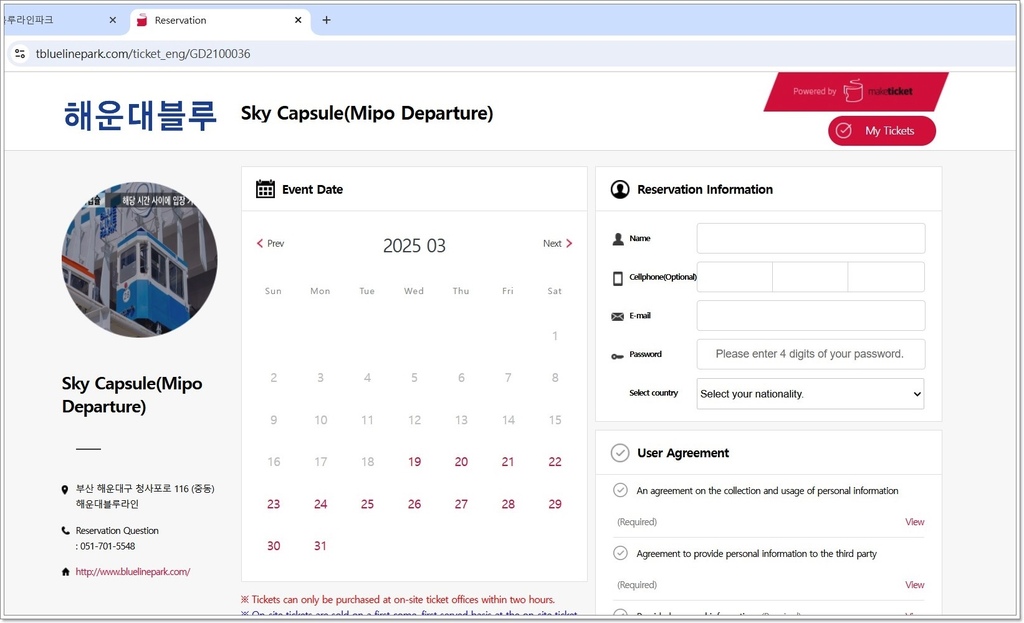Click the Name person icon
Viewport: 1024px width, 623px height.
coord(618,238)
